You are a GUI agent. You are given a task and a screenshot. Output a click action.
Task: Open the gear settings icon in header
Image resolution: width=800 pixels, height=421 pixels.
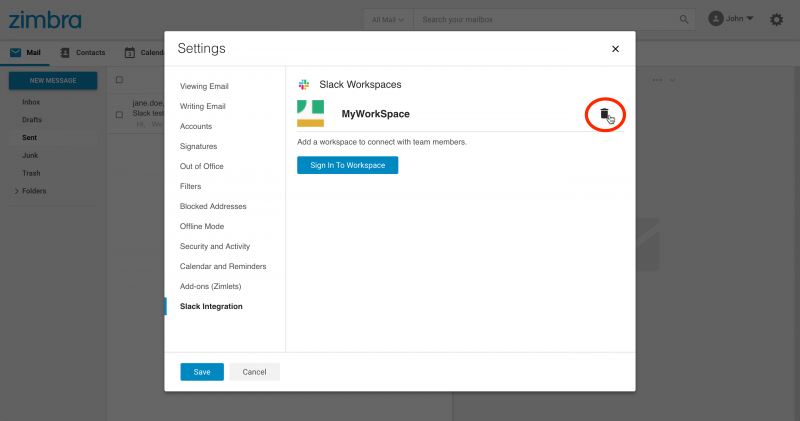(776, 20)
